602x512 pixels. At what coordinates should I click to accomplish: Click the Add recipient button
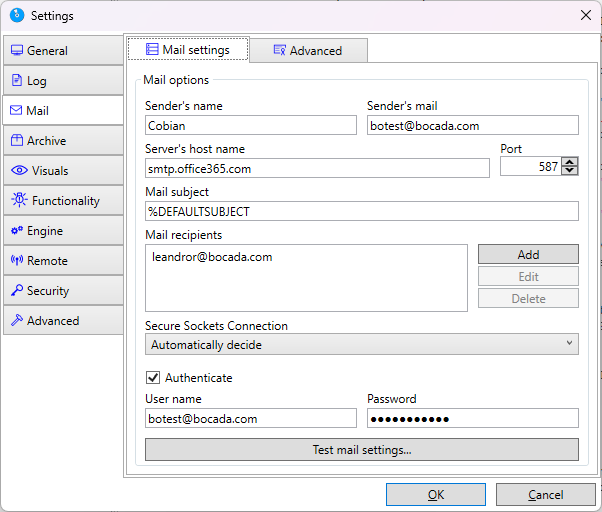(x=528, y=254)
